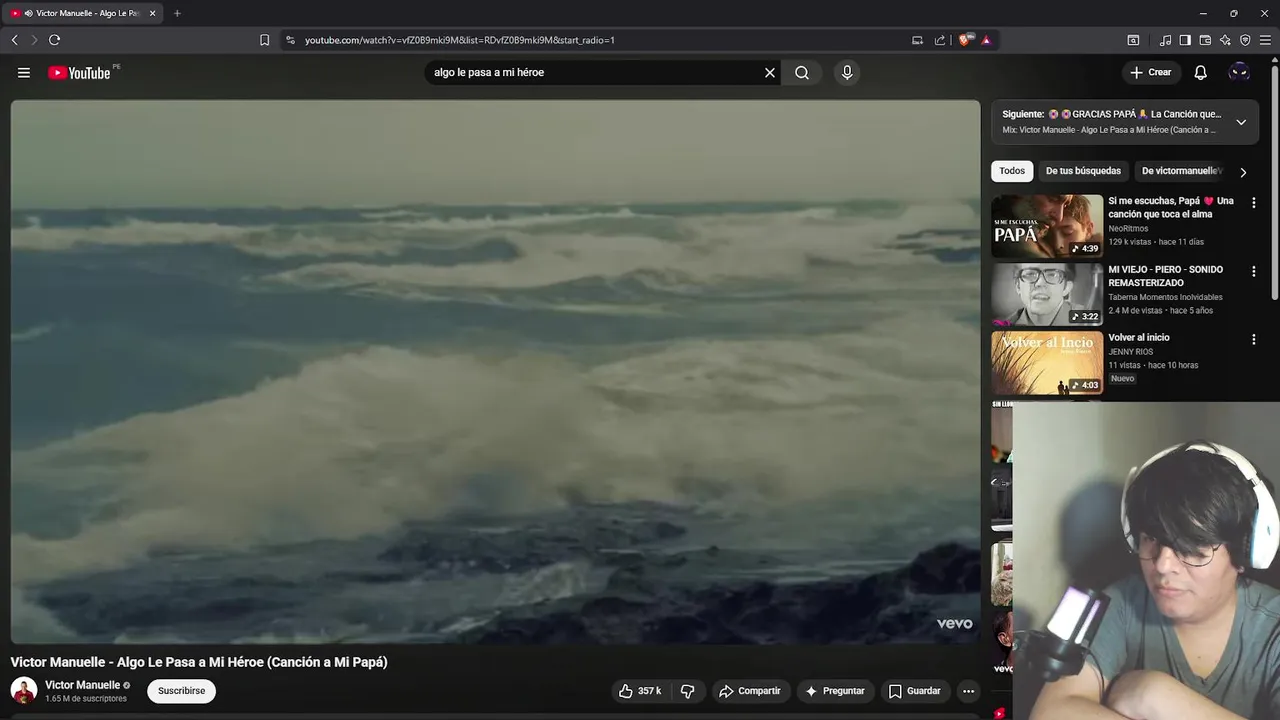Open media control music note icon

tap(1165, 40)
